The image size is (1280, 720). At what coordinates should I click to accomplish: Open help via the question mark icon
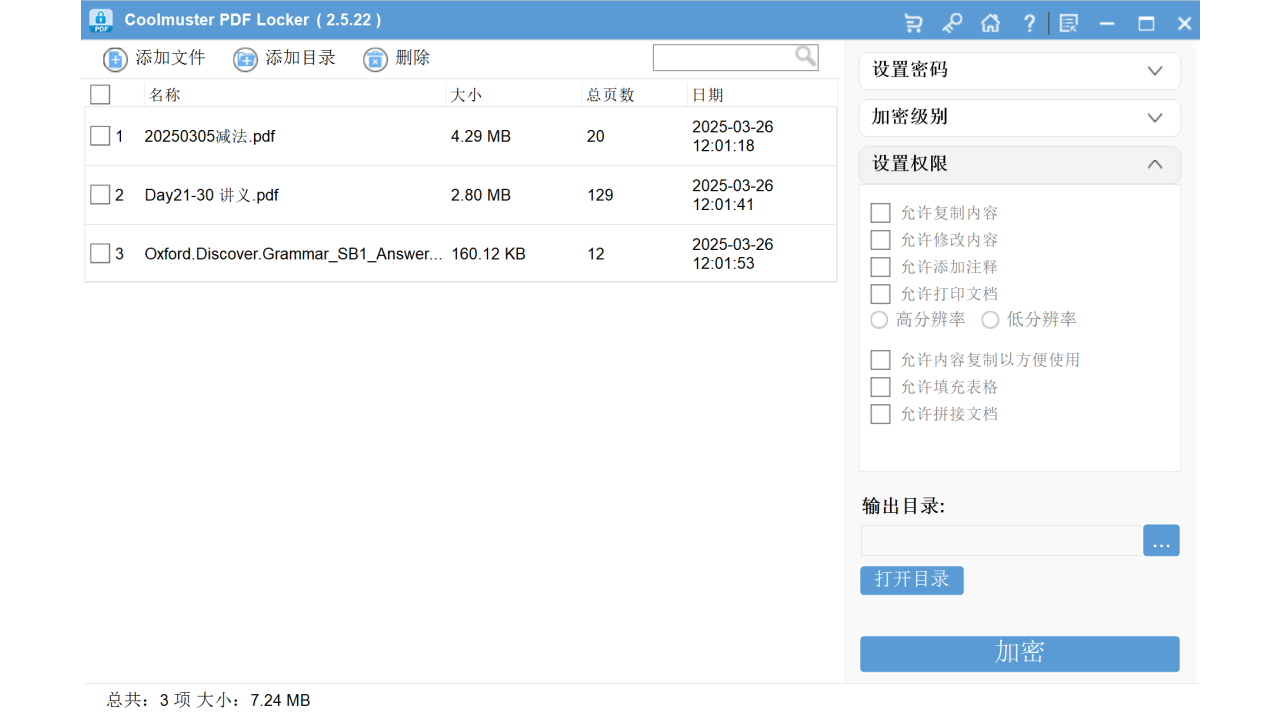[x=1029, y=21]
